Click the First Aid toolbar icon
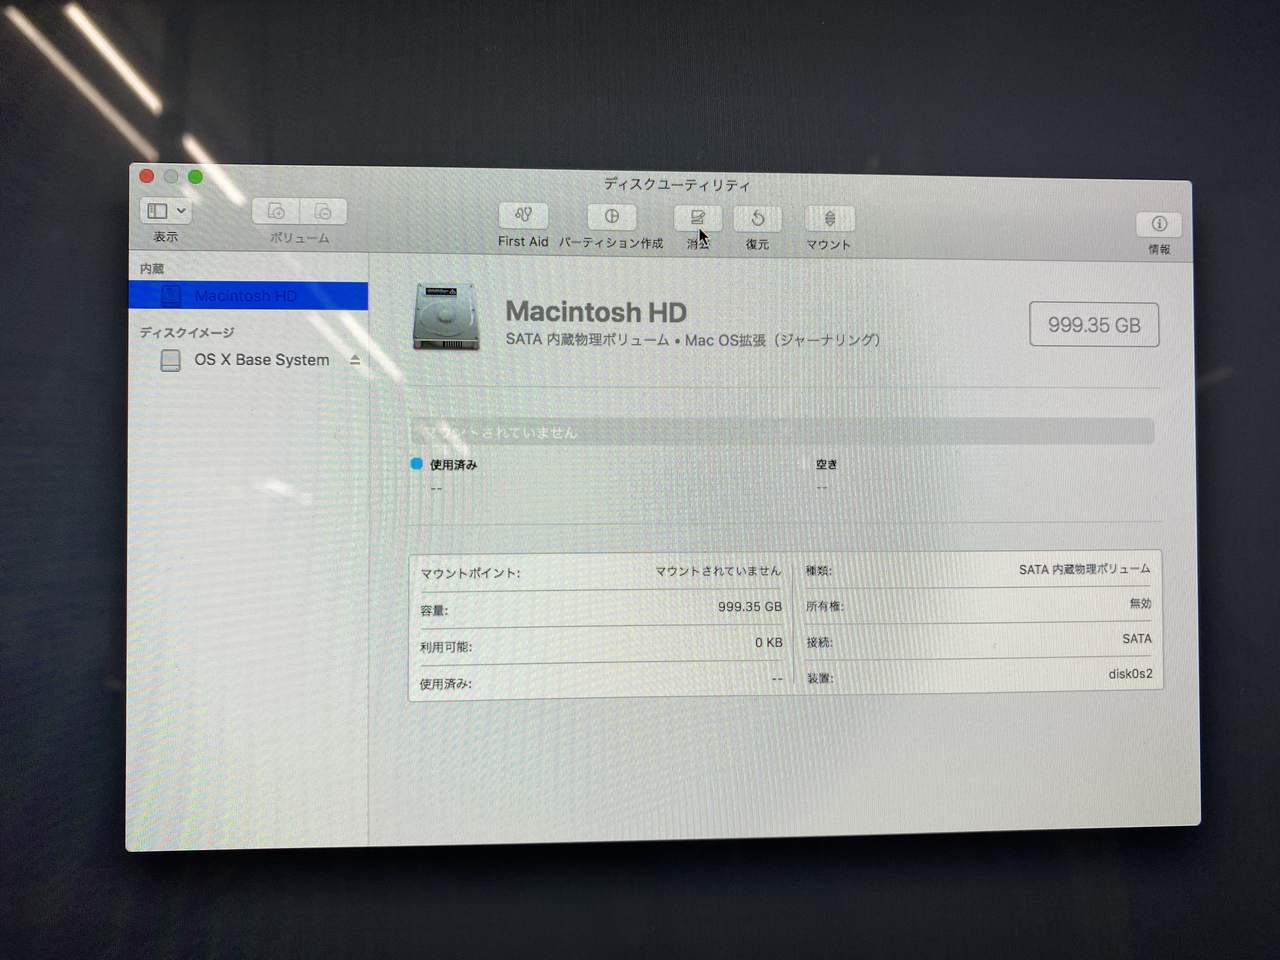Image resolution: width=1280 pixels, height=960 pixels. click(523, 215)
